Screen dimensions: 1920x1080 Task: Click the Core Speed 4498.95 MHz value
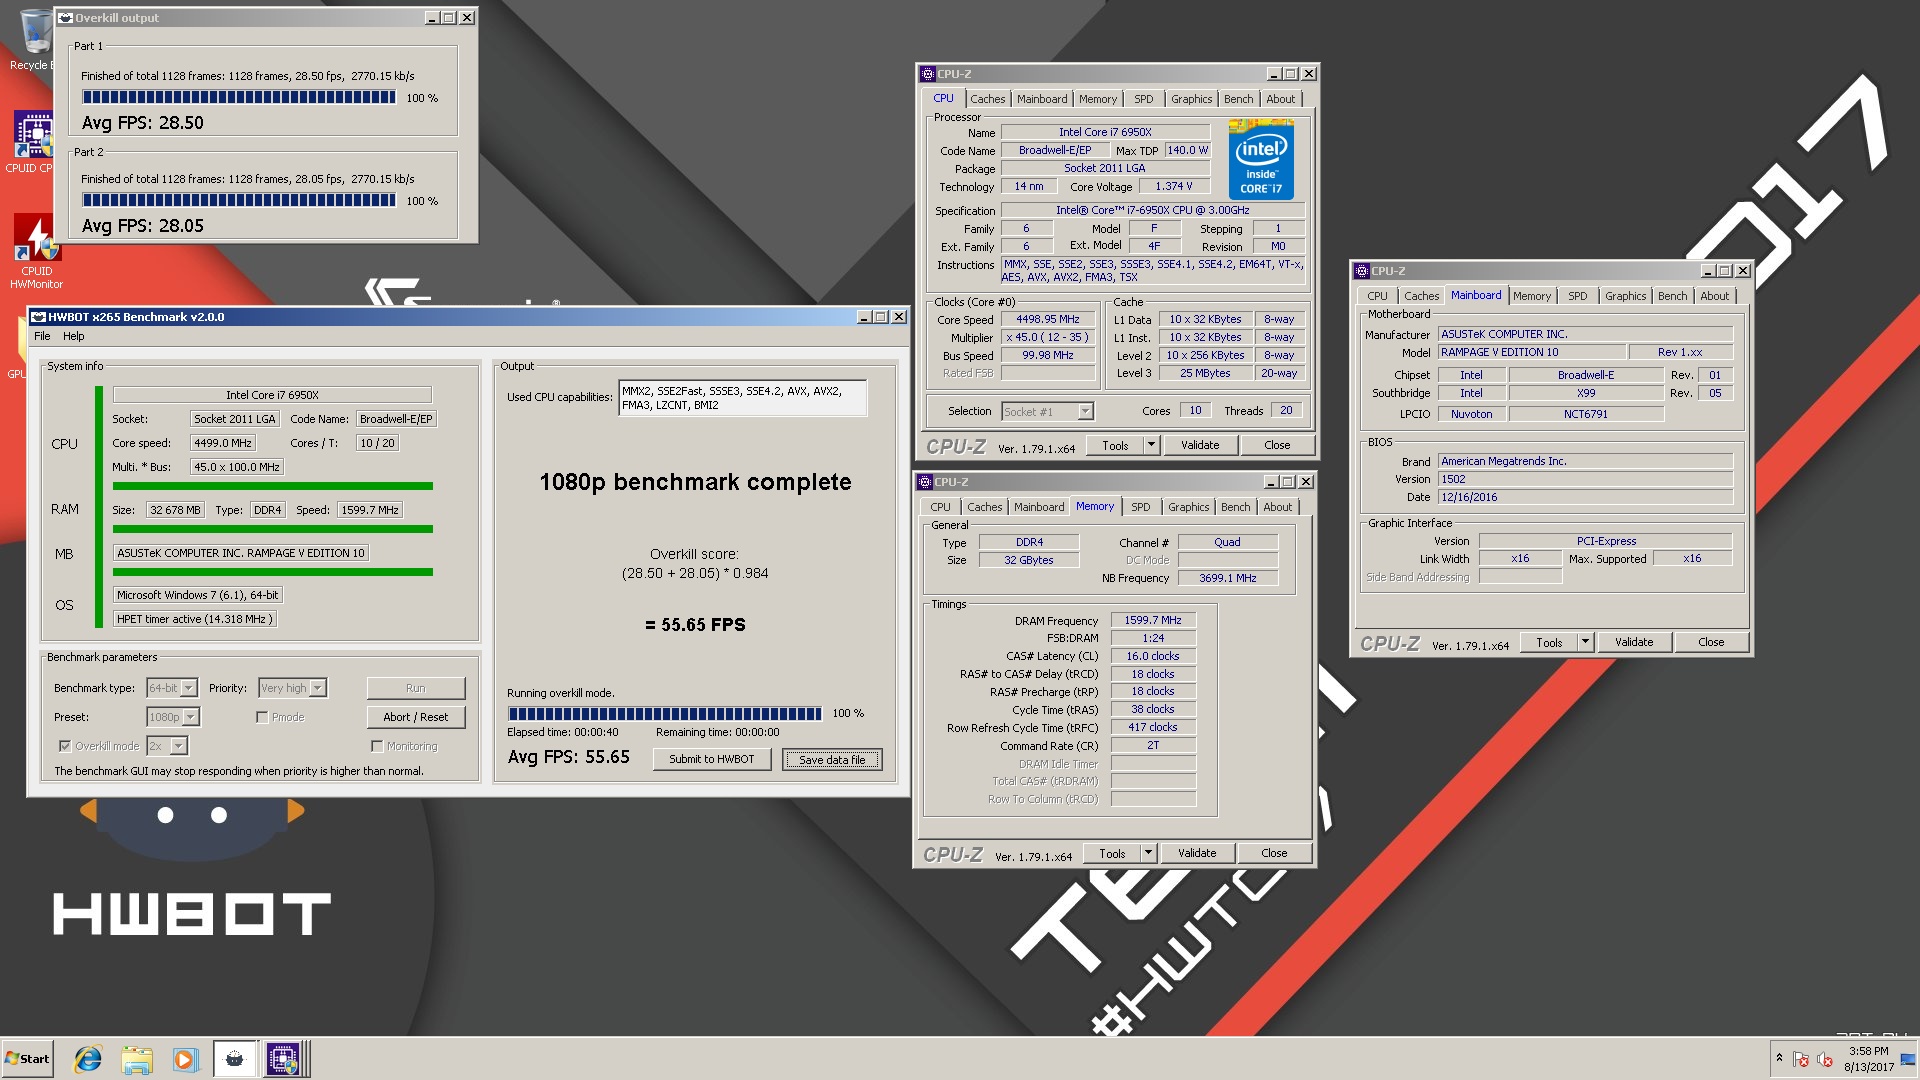[x=1048, y=319]
